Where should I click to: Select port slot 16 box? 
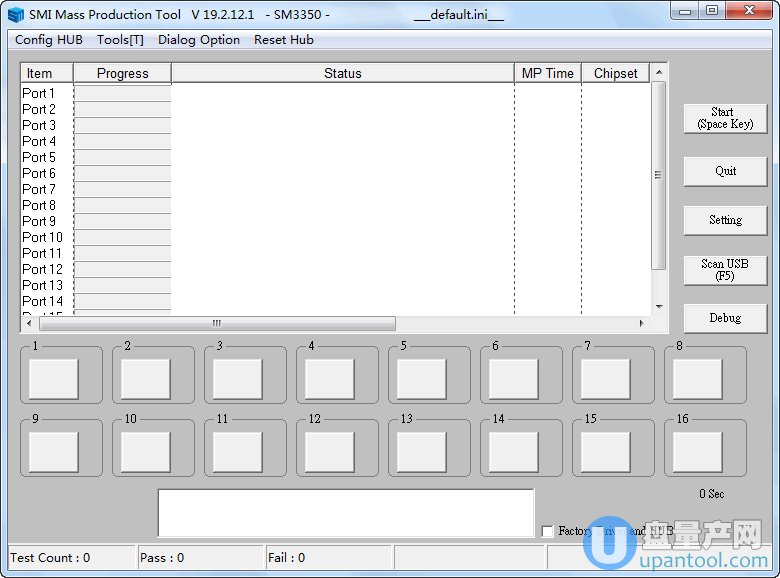pos(698,452)
